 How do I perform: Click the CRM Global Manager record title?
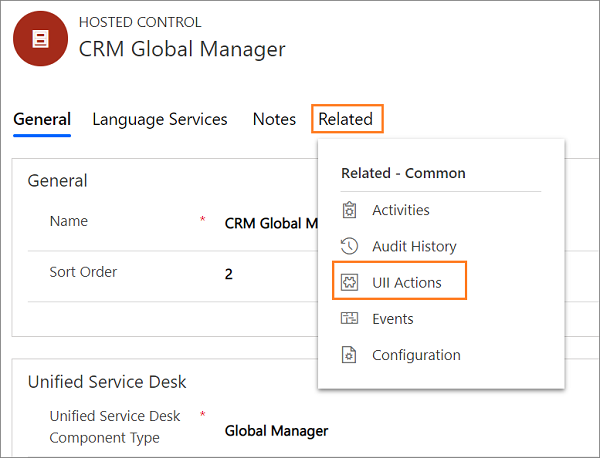(182, 49)
